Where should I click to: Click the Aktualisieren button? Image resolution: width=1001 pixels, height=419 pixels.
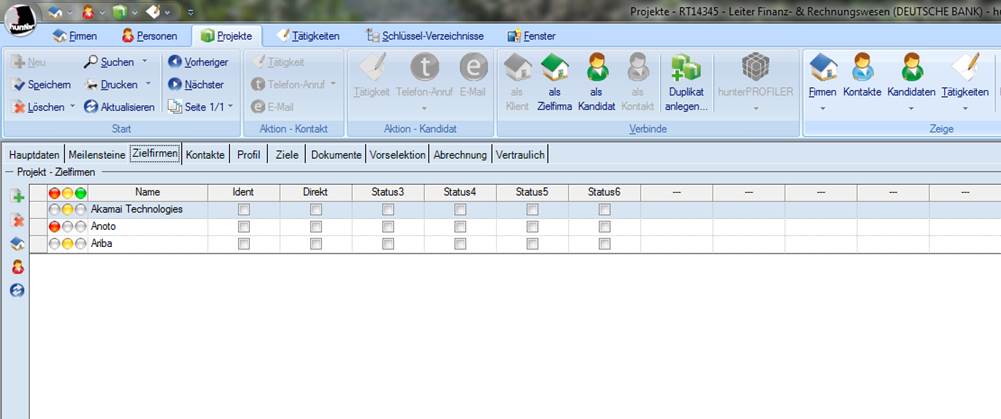[x=120, y=107]
